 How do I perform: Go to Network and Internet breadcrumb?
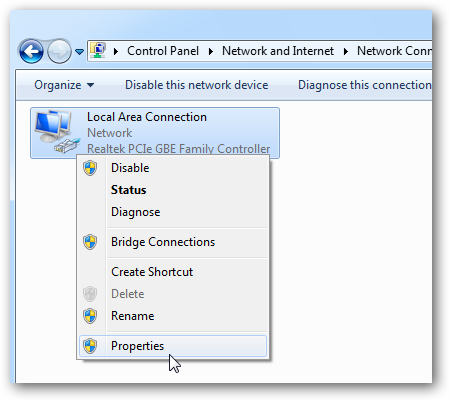[x=278, y=51]
